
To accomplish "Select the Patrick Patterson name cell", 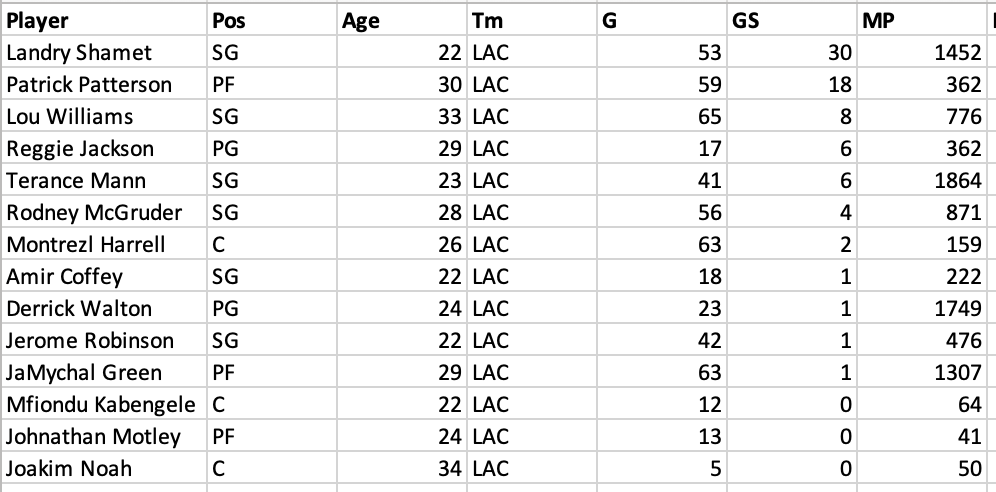I will [104, 84].
